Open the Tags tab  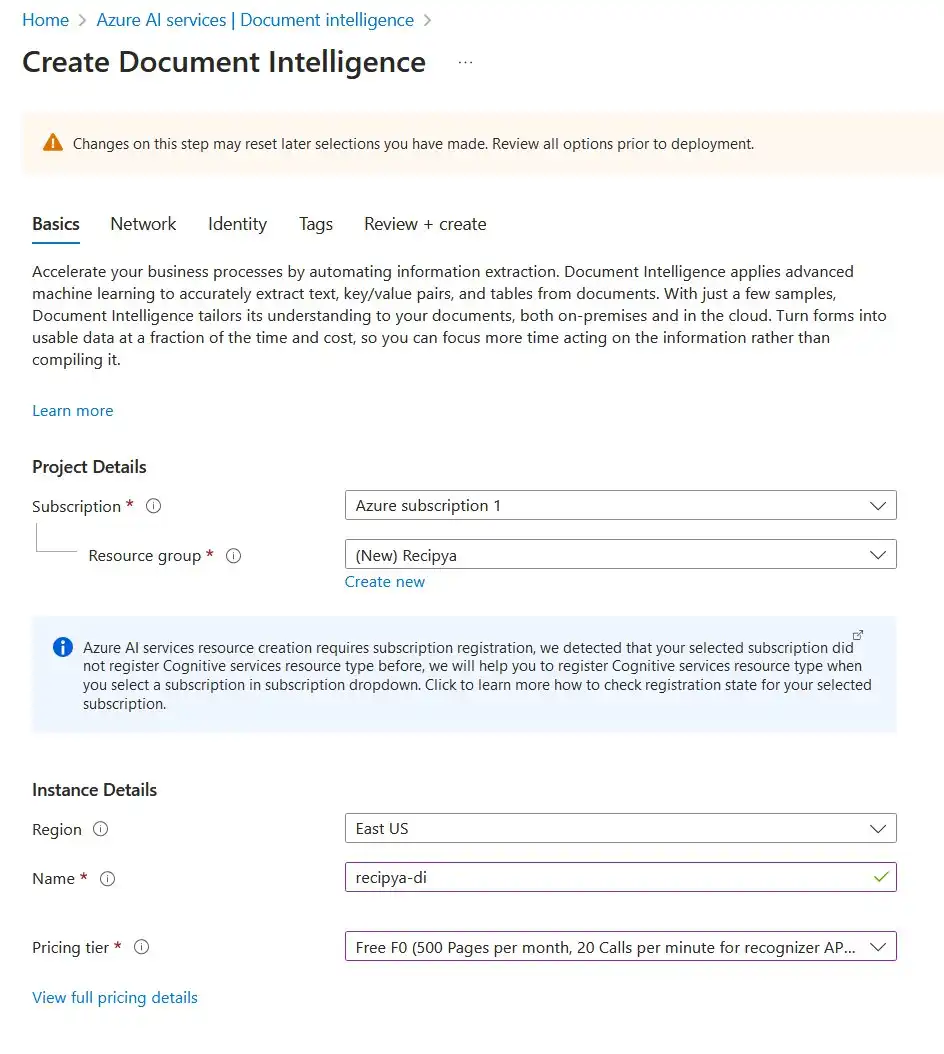point(316,224)
